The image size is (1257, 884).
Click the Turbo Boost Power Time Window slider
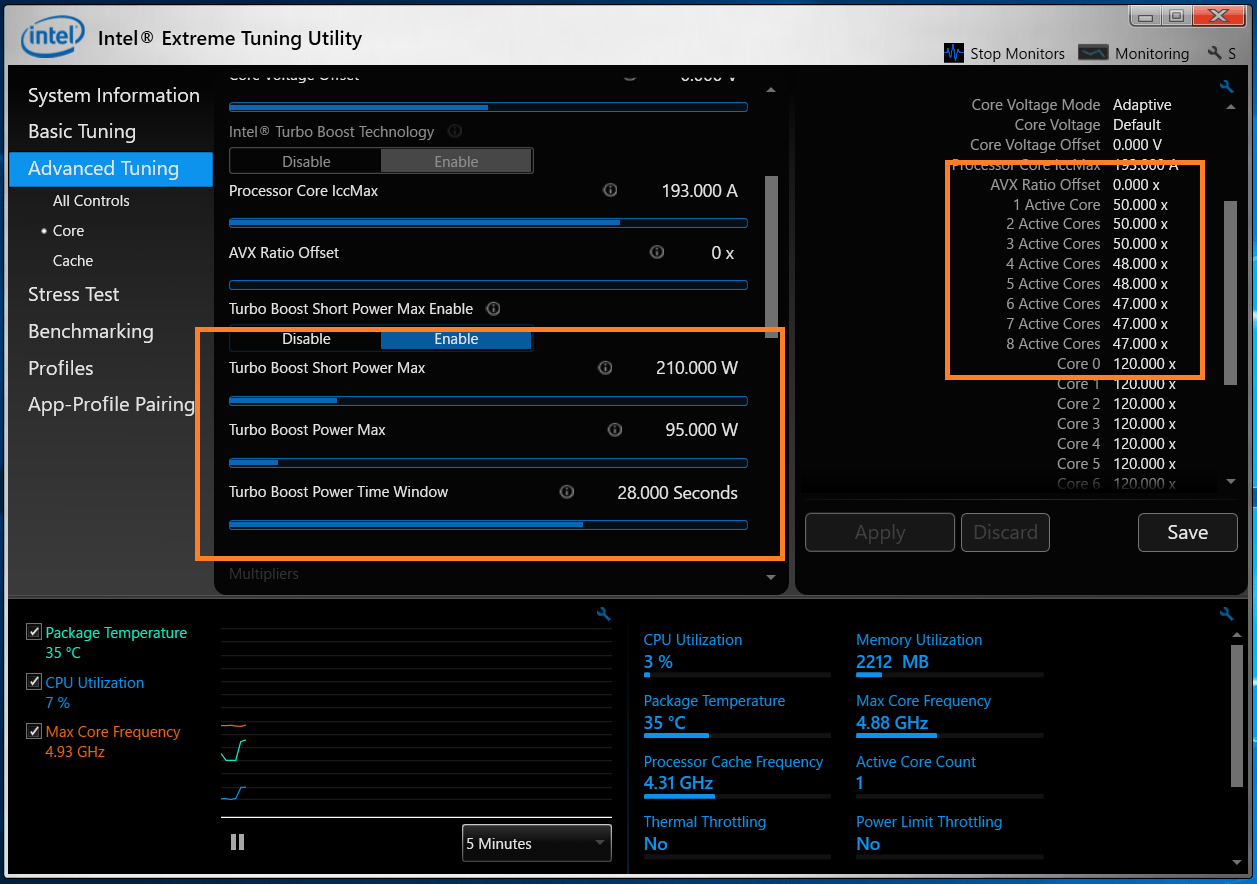[x=488, y=525]
